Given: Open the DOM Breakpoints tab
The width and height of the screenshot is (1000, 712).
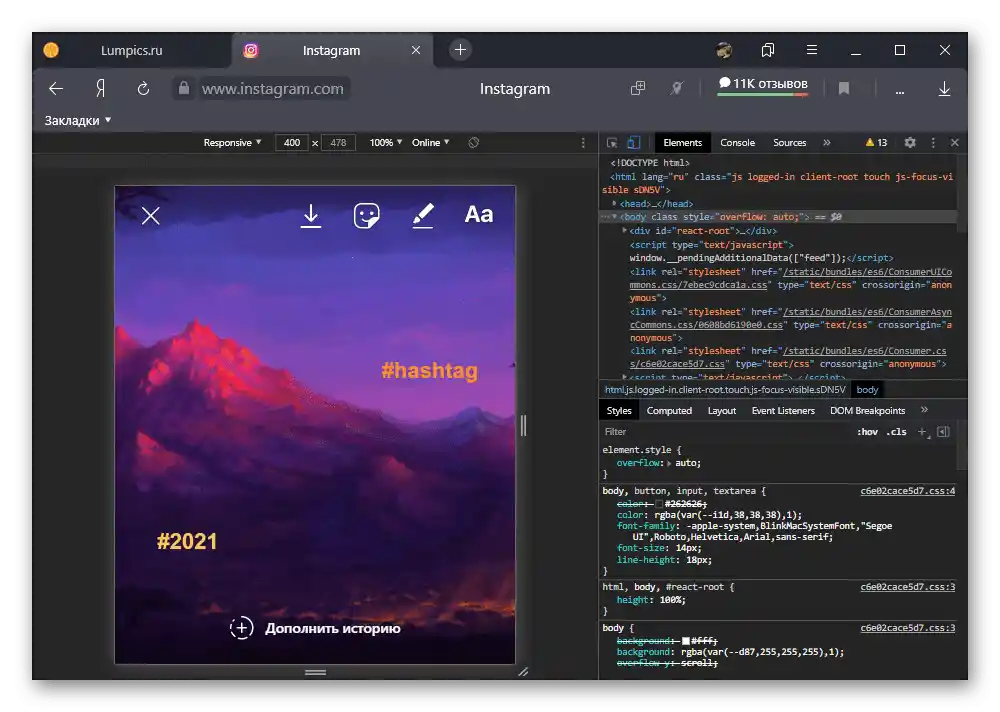Looking at the screenshot, I should tap(867, 411).
